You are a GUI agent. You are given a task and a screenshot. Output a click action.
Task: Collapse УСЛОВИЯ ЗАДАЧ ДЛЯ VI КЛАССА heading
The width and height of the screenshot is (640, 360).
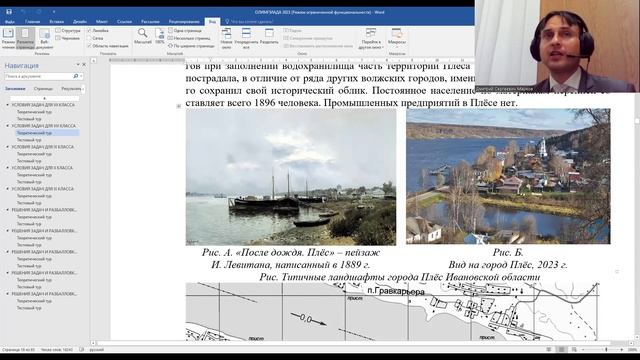[x=7, y=105]
